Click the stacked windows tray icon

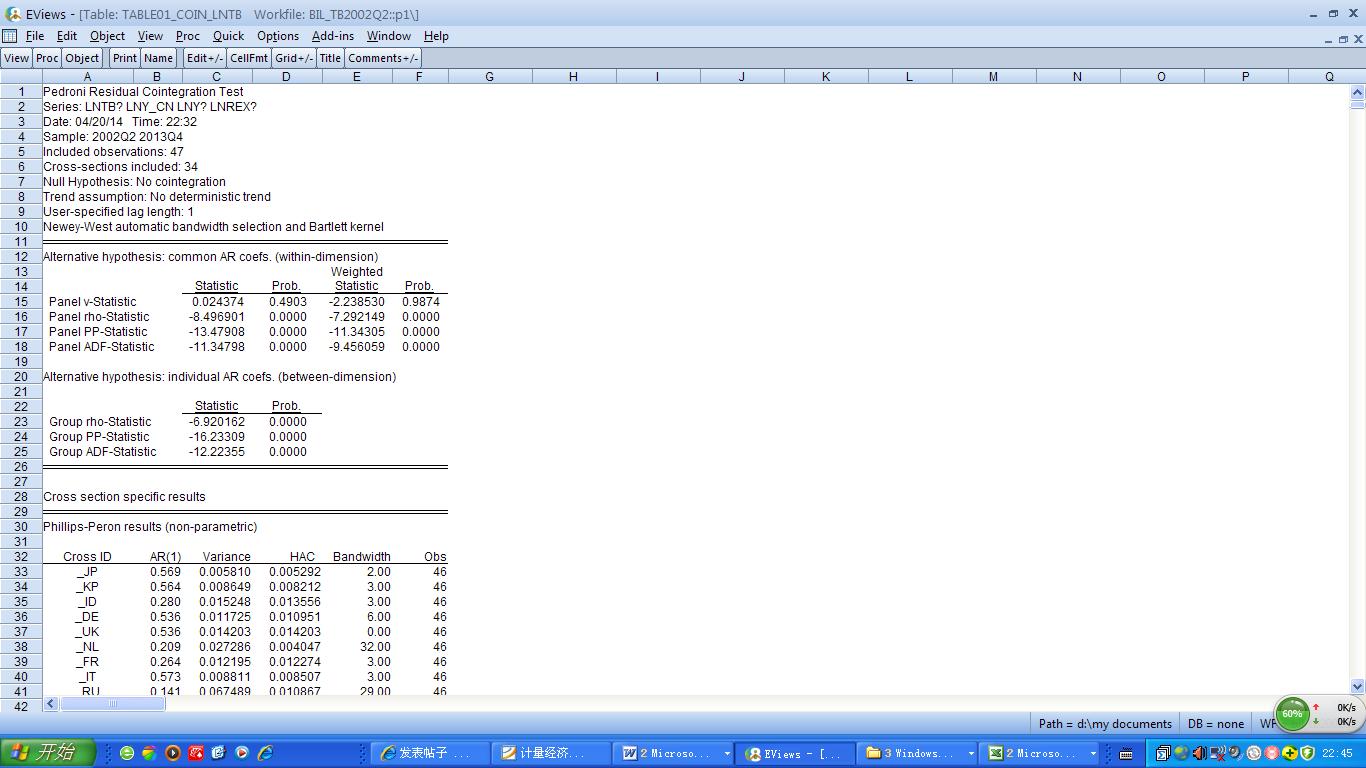1163,753
